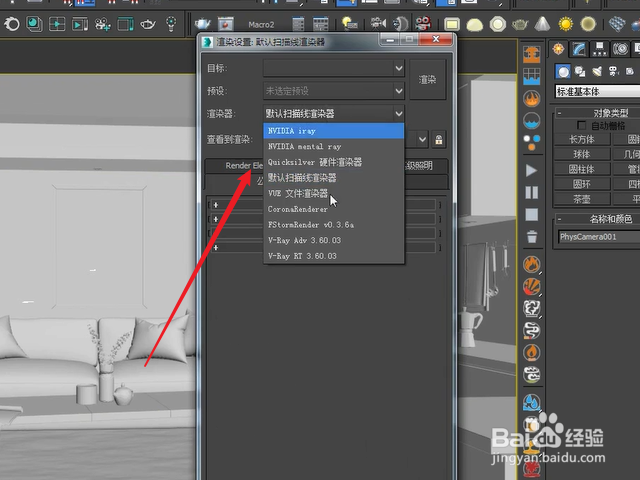The width and height of the screenshot is (640, 480).
Task: Enable the 自动栅格 checkbox
Action: 582,125
